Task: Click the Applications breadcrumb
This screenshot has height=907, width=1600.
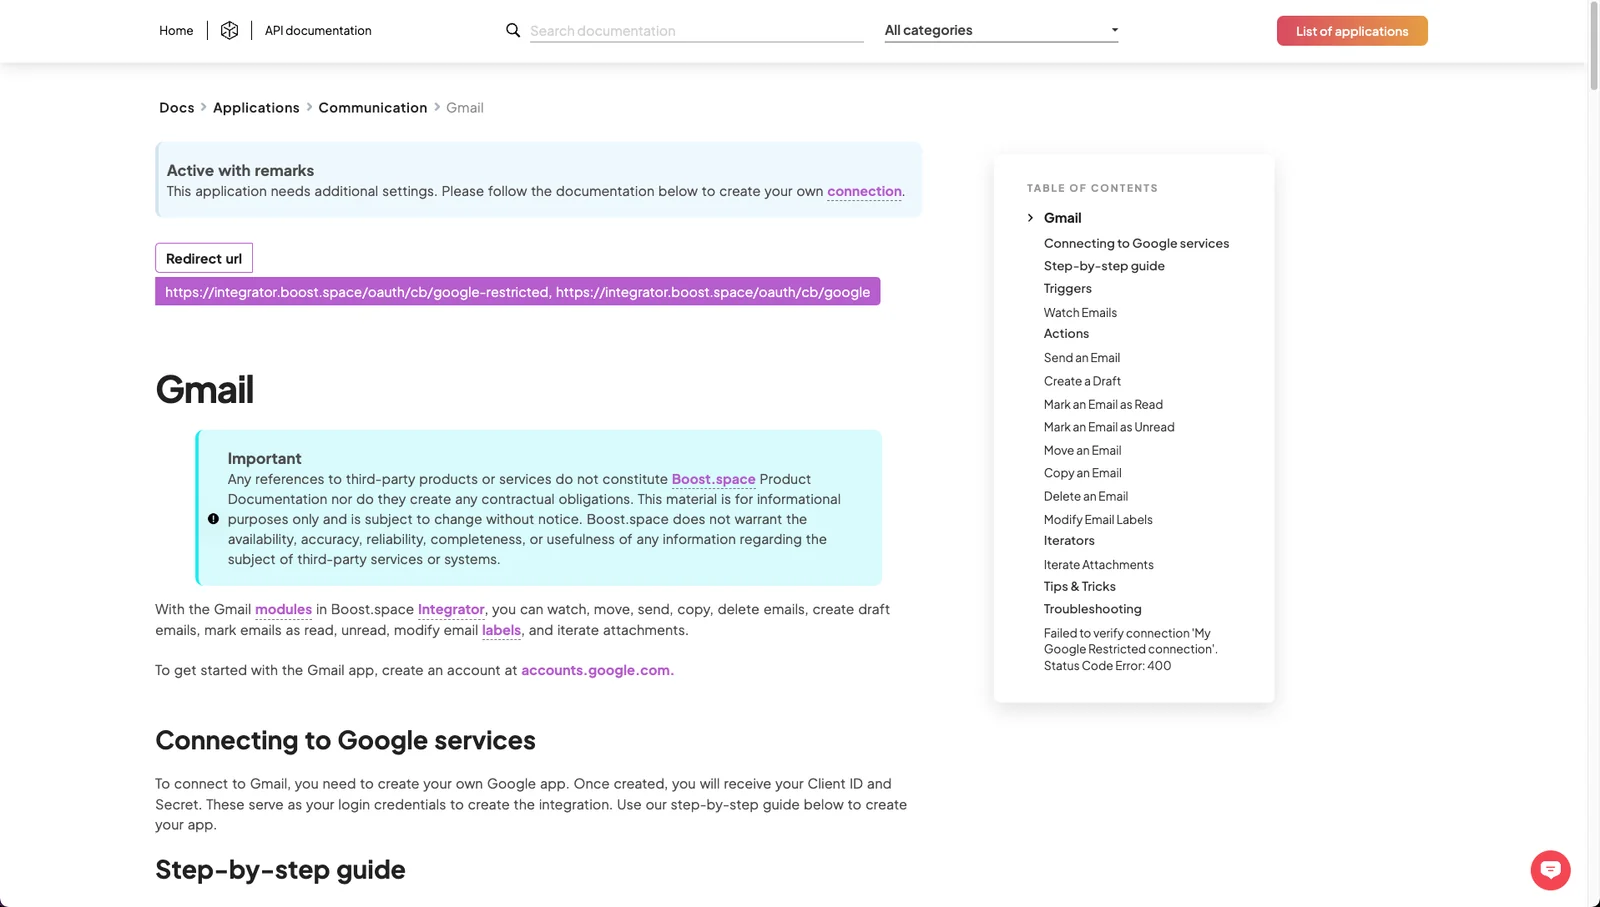Action: pos(256,108)
